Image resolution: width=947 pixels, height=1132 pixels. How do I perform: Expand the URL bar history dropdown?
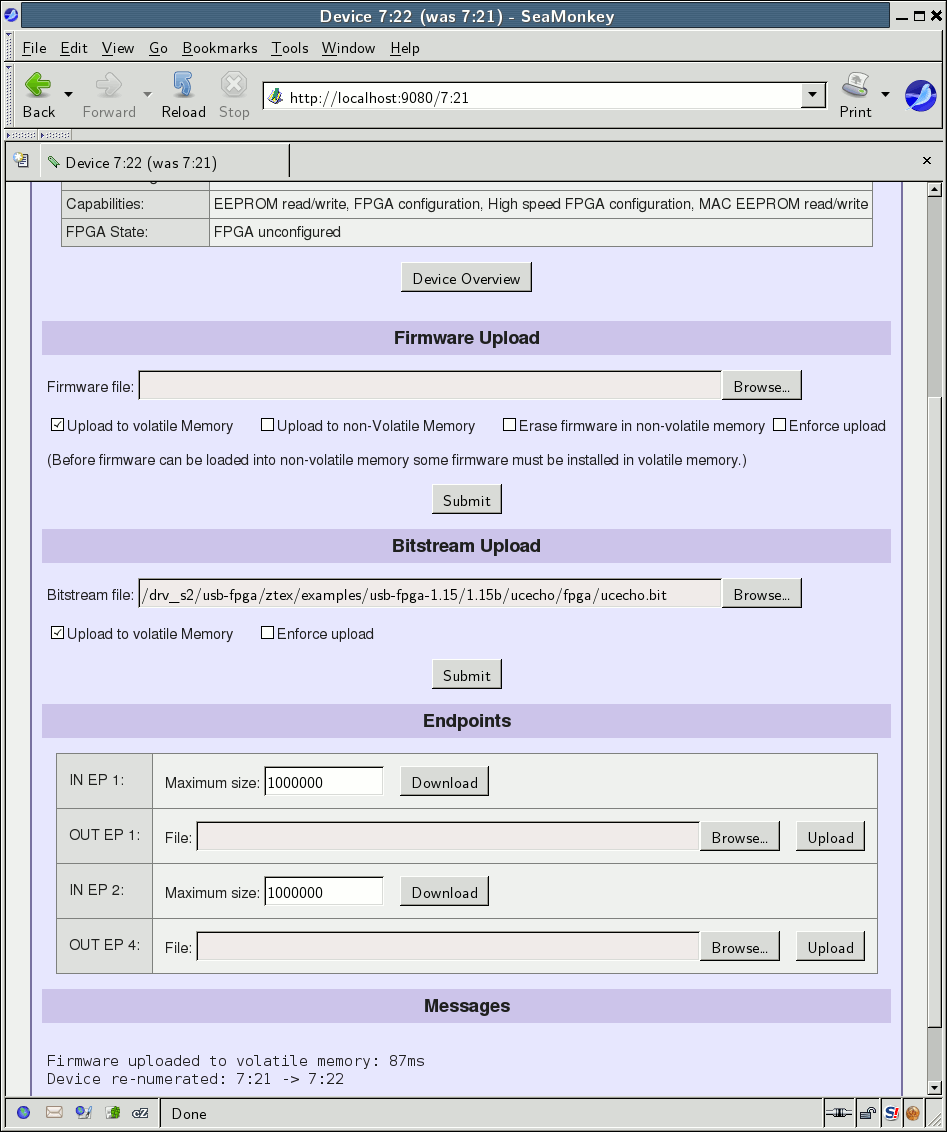point(813,96)
